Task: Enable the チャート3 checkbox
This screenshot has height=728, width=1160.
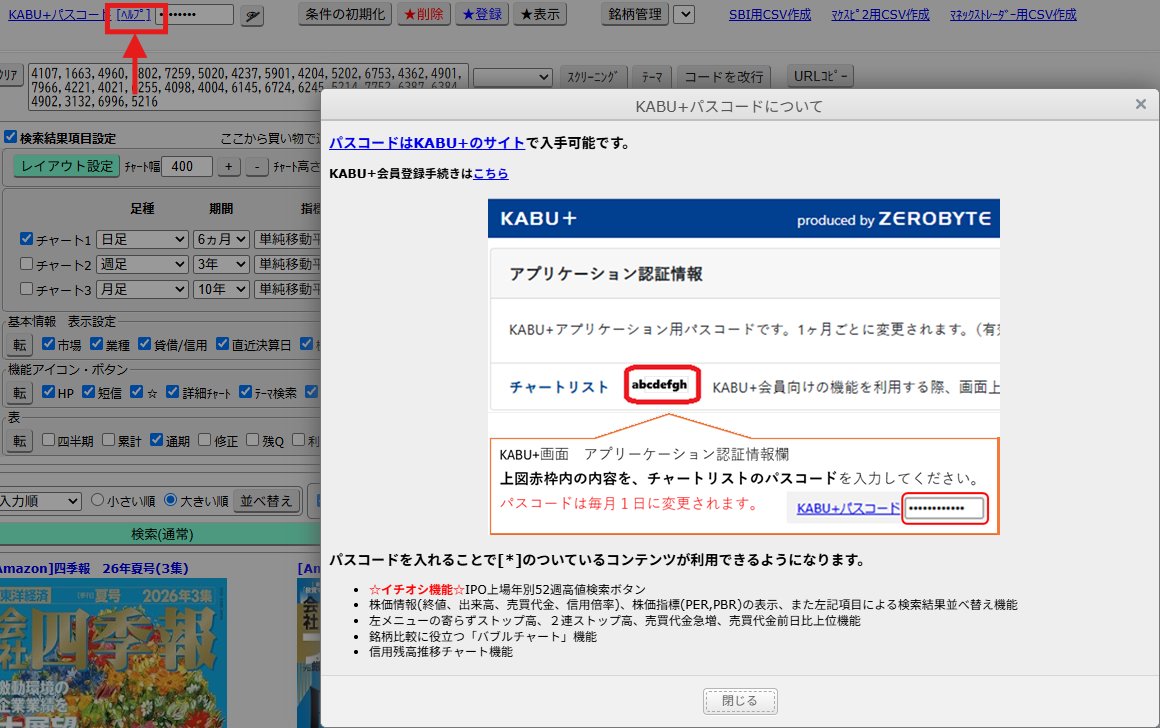Action: click(x=27, y=289)
